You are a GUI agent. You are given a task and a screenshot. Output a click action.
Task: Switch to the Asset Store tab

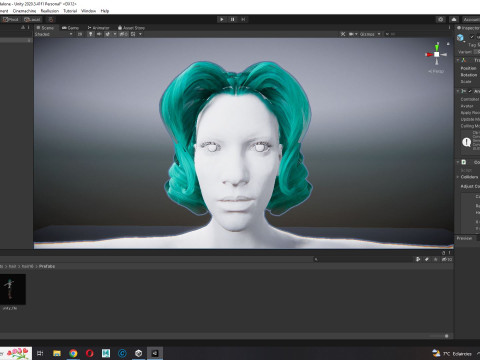131,28
